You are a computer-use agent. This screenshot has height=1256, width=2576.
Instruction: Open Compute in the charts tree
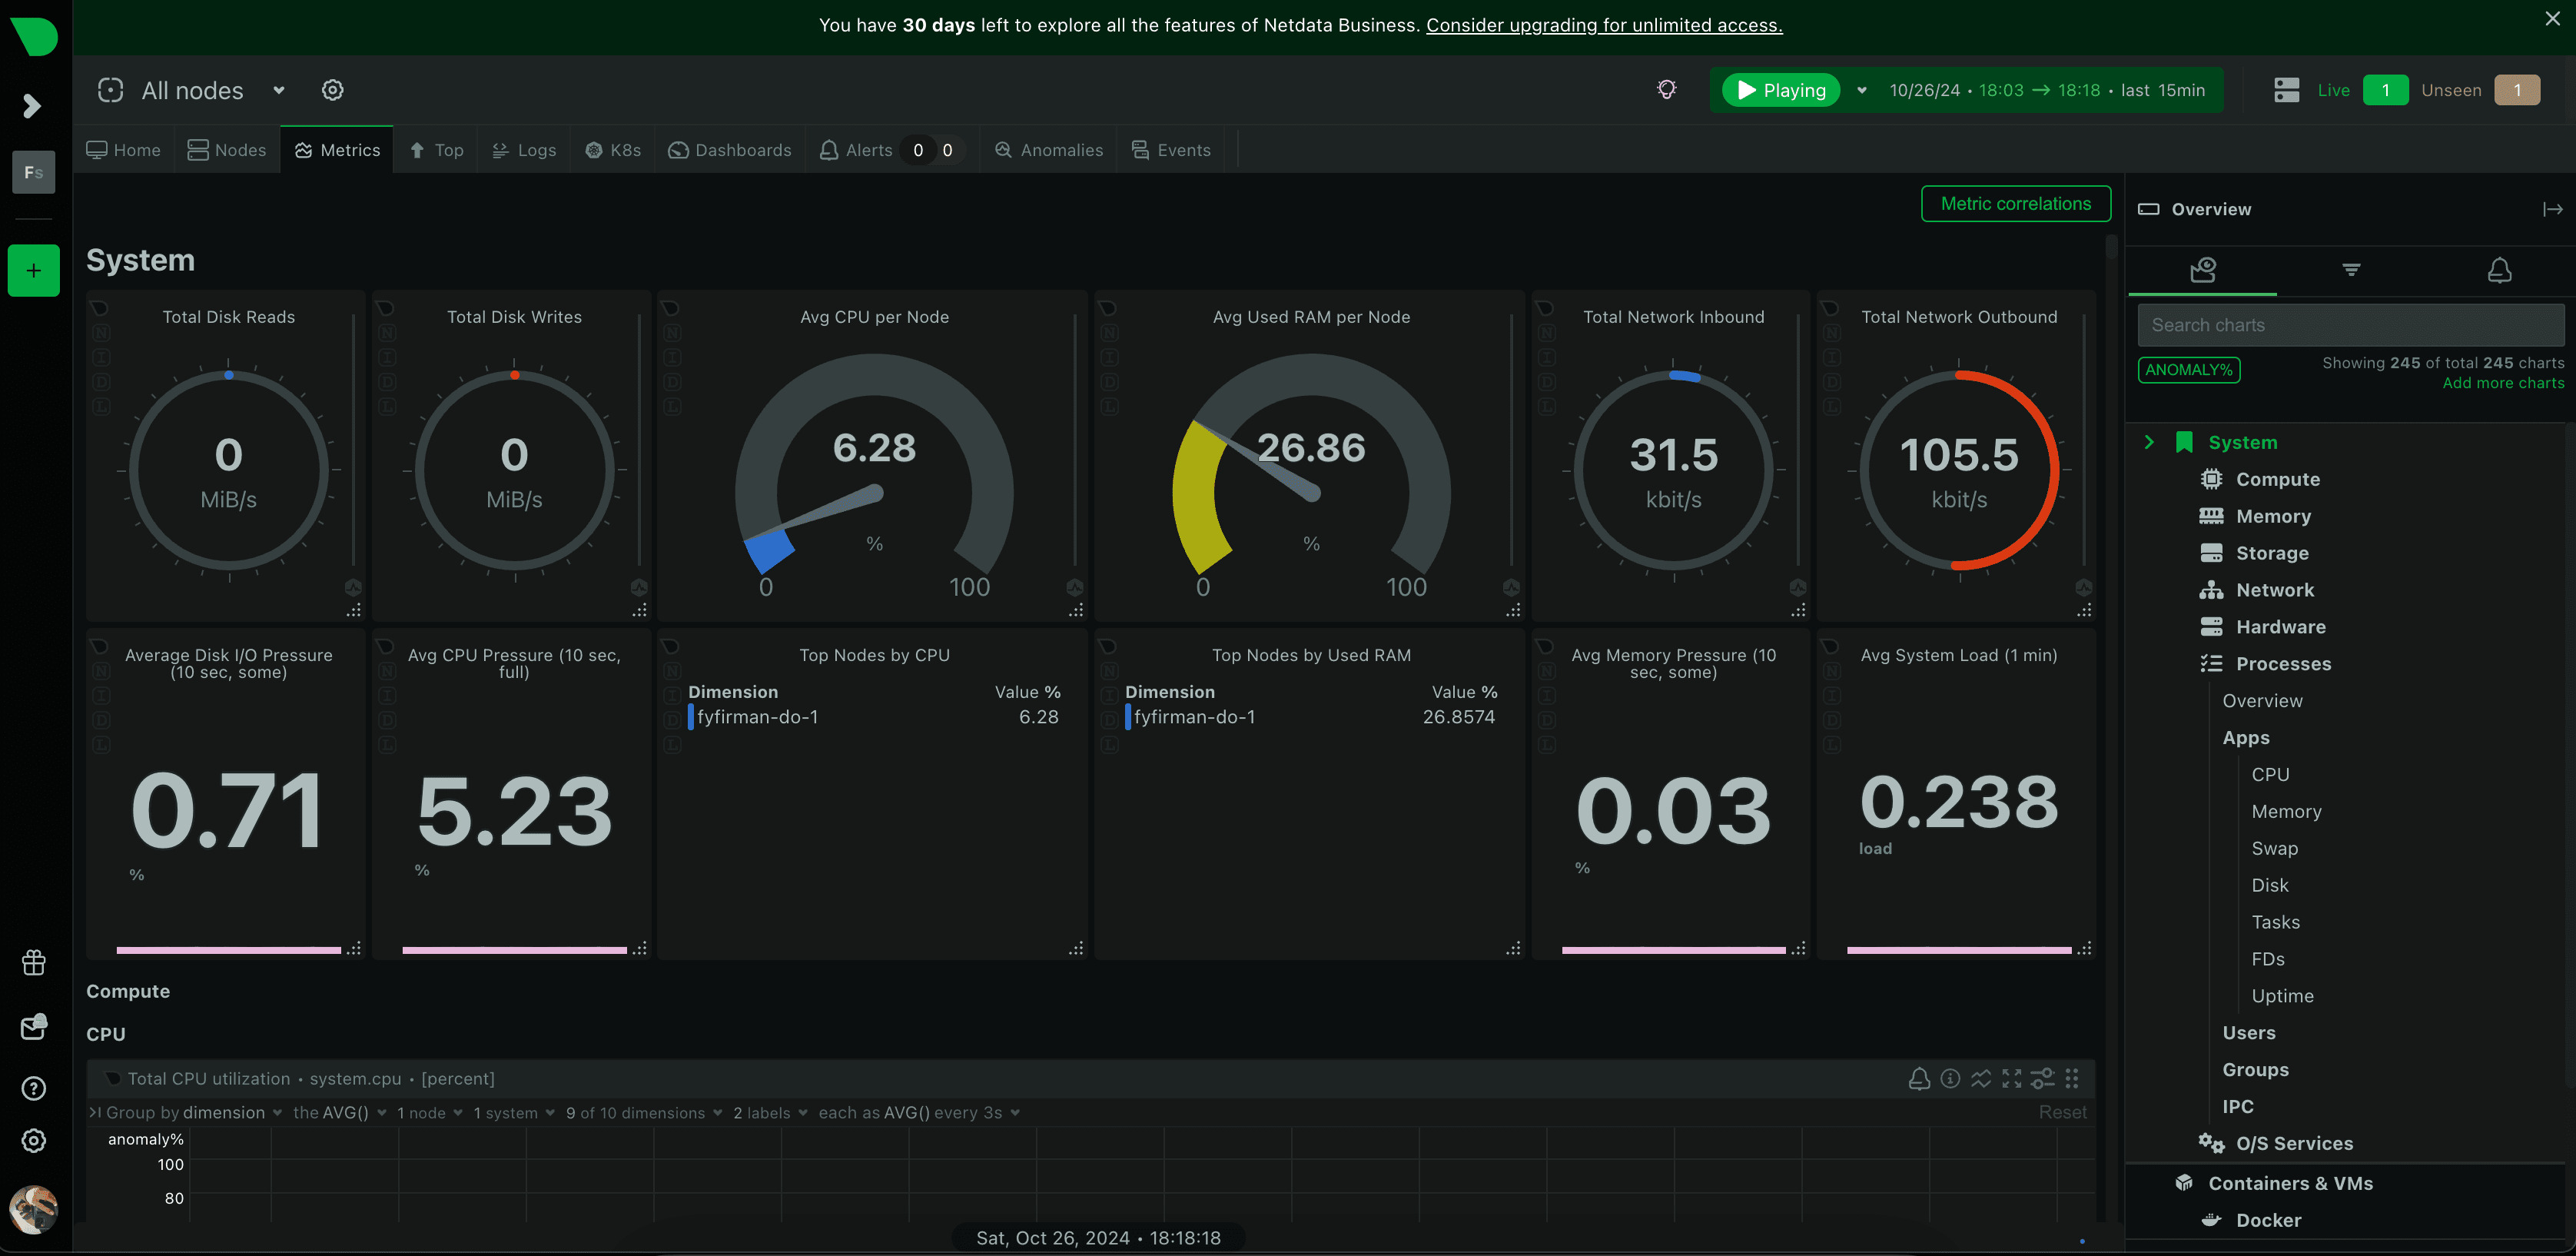pyautogui.click(x=2277, y=479)
